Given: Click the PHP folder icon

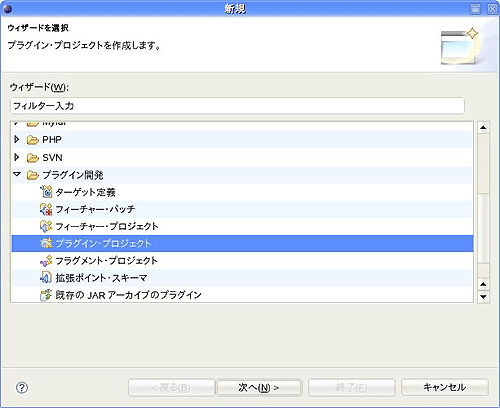Looking at the screenshot, I should coord(33,140).
